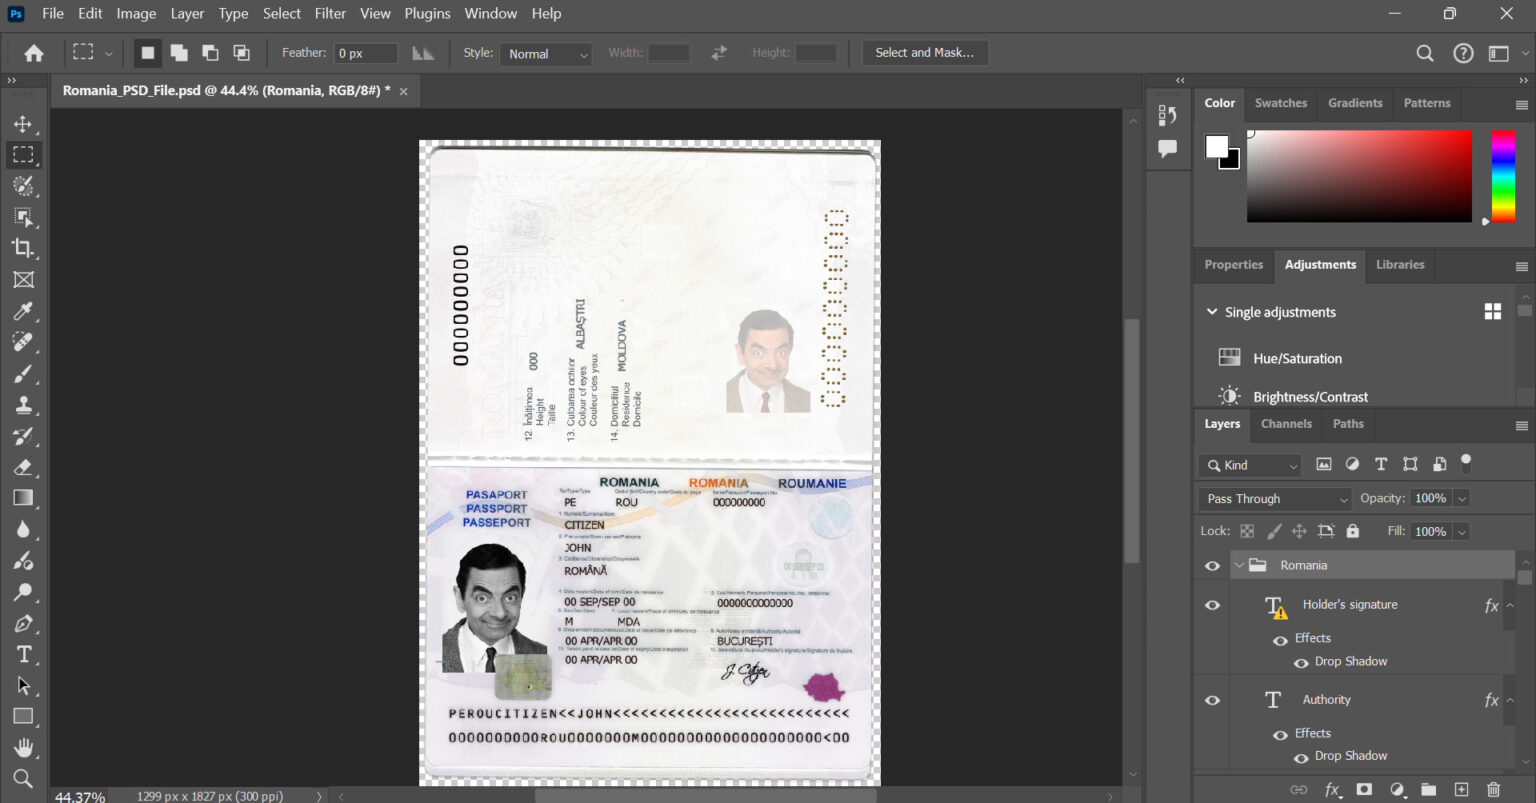This screenshot has height=803, width=1536.
Task: Select the Horizontal Type tool
Action: click(23, 654)
